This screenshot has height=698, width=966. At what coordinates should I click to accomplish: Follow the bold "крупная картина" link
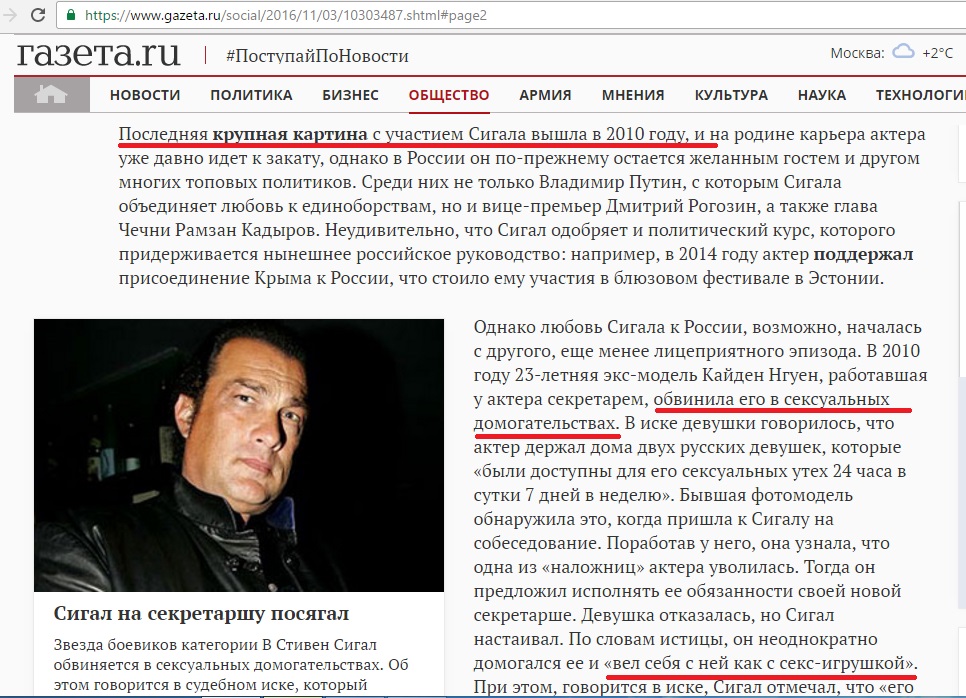coord(290,134)
